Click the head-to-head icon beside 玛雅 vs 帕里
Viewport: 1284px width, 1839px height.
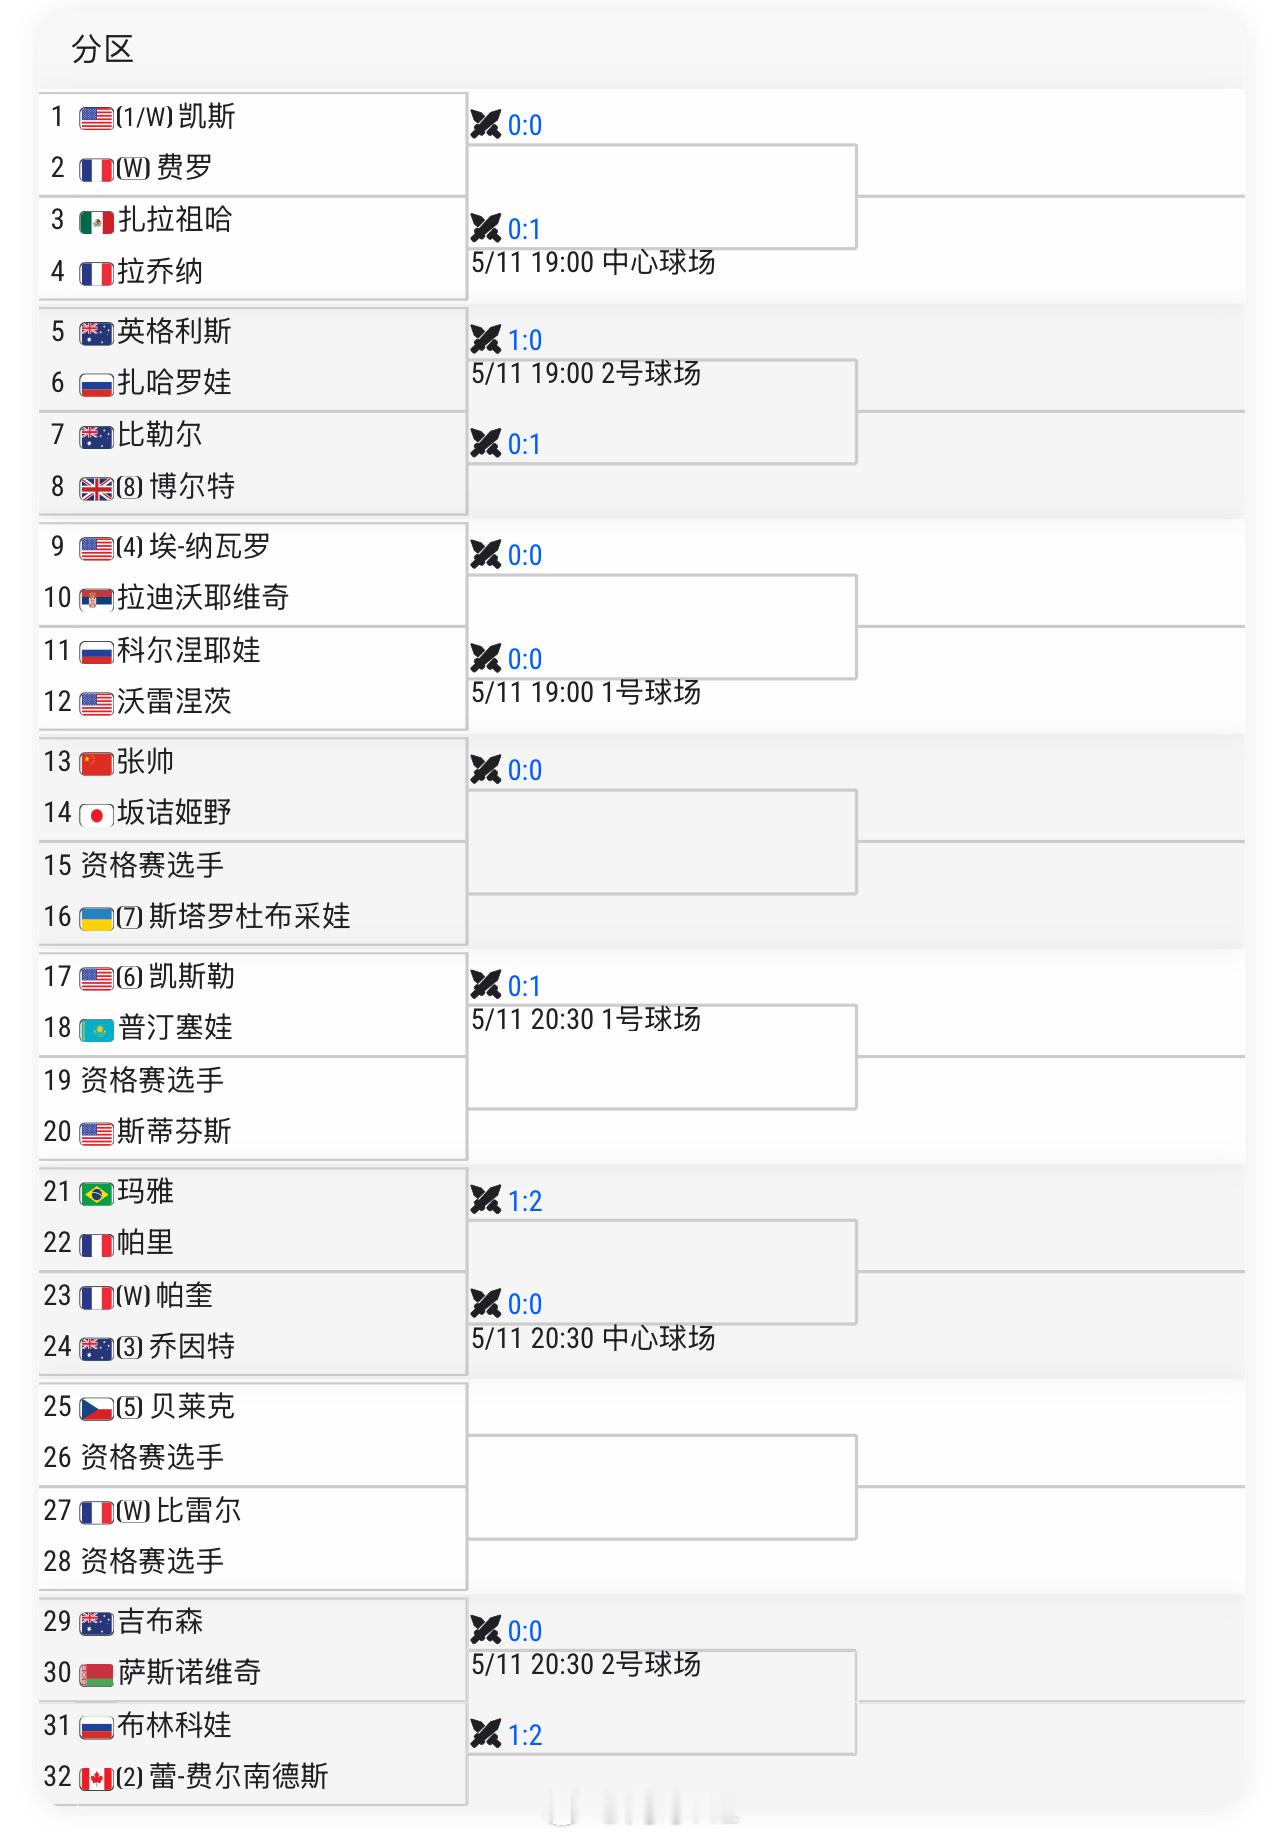[486, 1201]
